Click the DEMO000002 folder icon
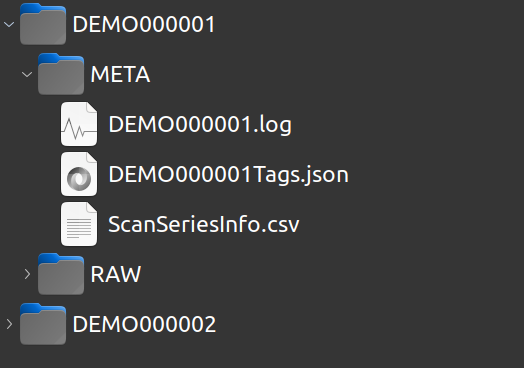 click(43, 324)
